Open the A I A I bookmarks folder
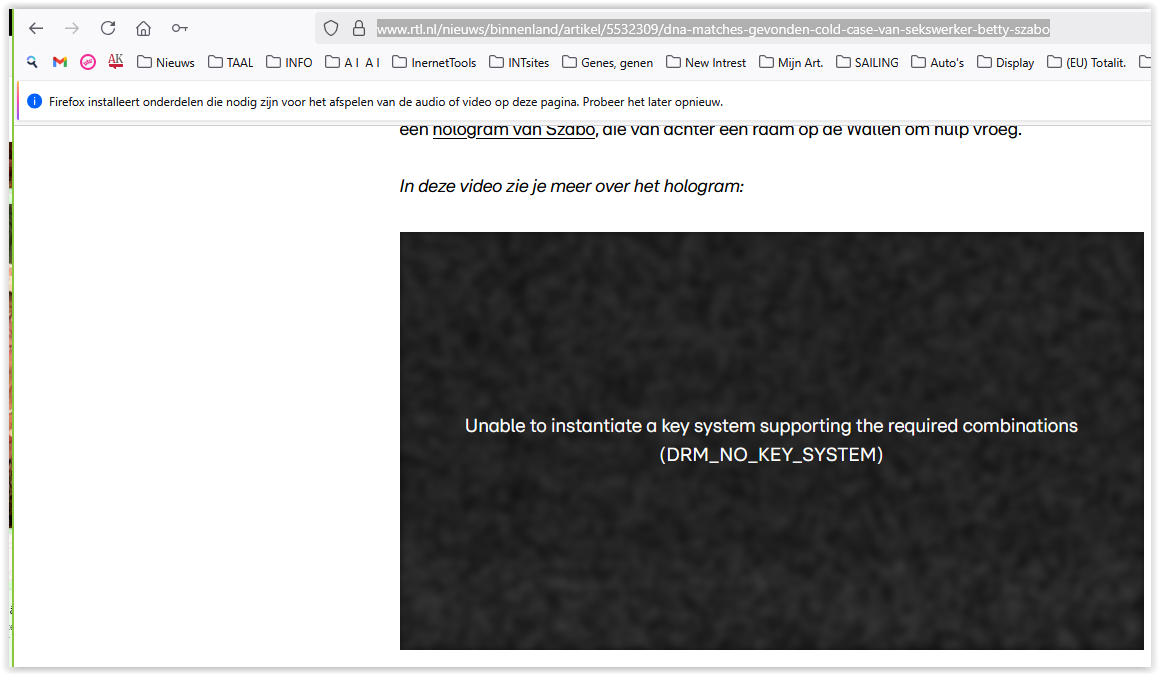 click(353, 62)
